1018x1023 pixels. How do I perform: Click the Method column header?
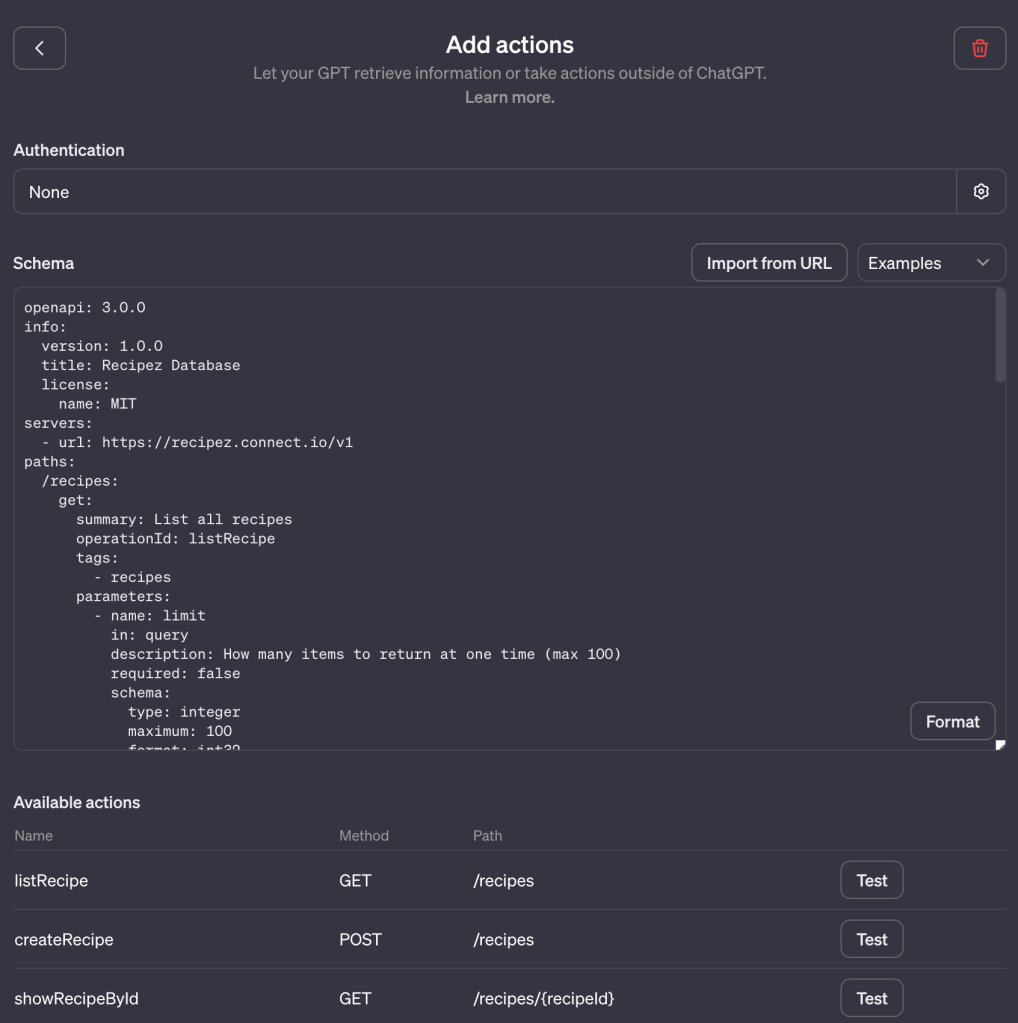pyautogui.click(x=364, y=835)
